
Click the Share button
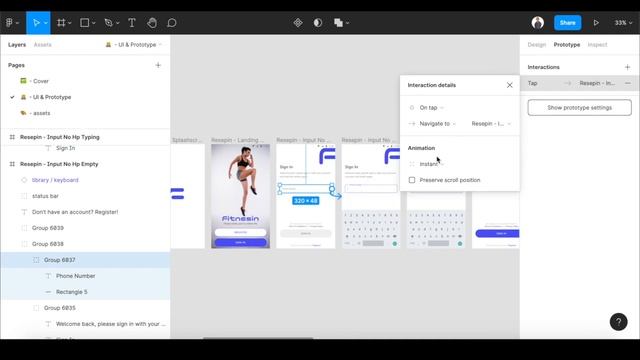(567, 23)
